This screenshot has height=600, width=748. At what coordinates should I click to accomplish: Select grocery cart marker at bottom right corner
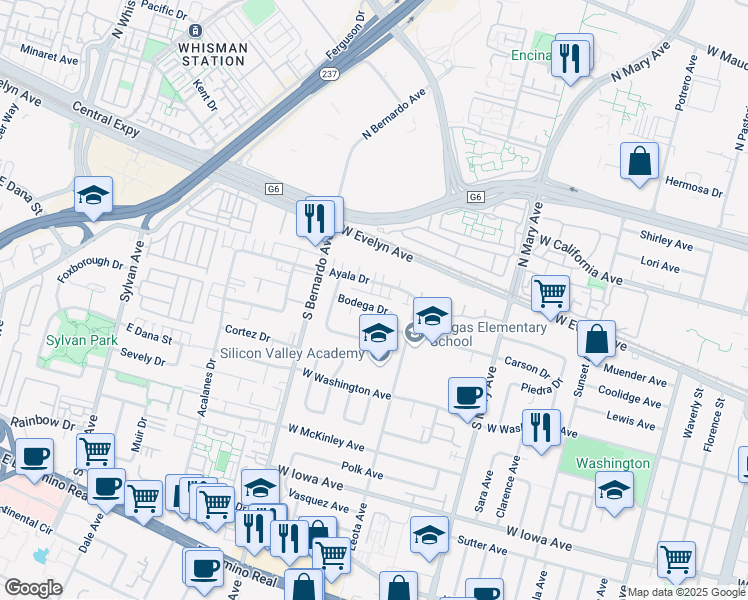coord(676,560)
